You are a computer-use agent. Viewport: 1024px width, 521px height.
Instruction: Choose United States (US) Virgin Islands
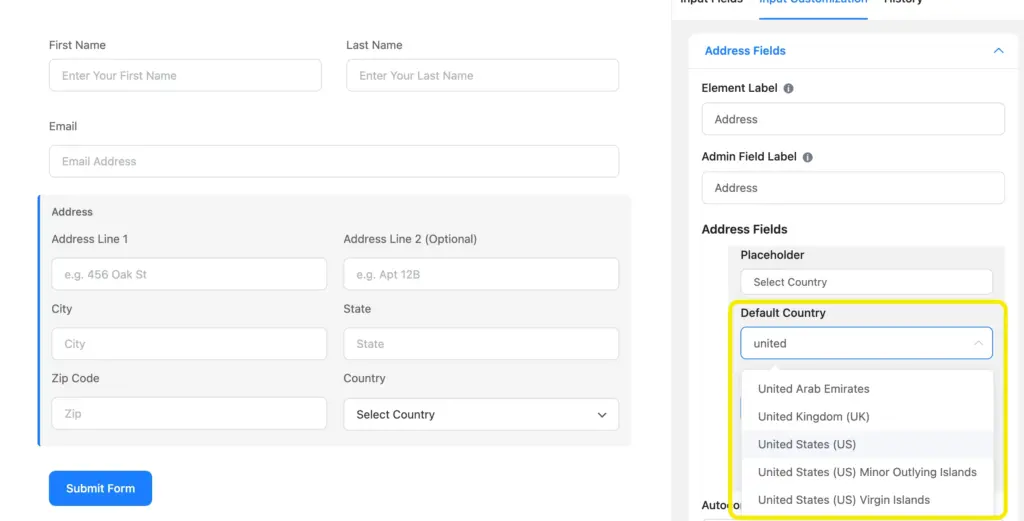[843, 500]
